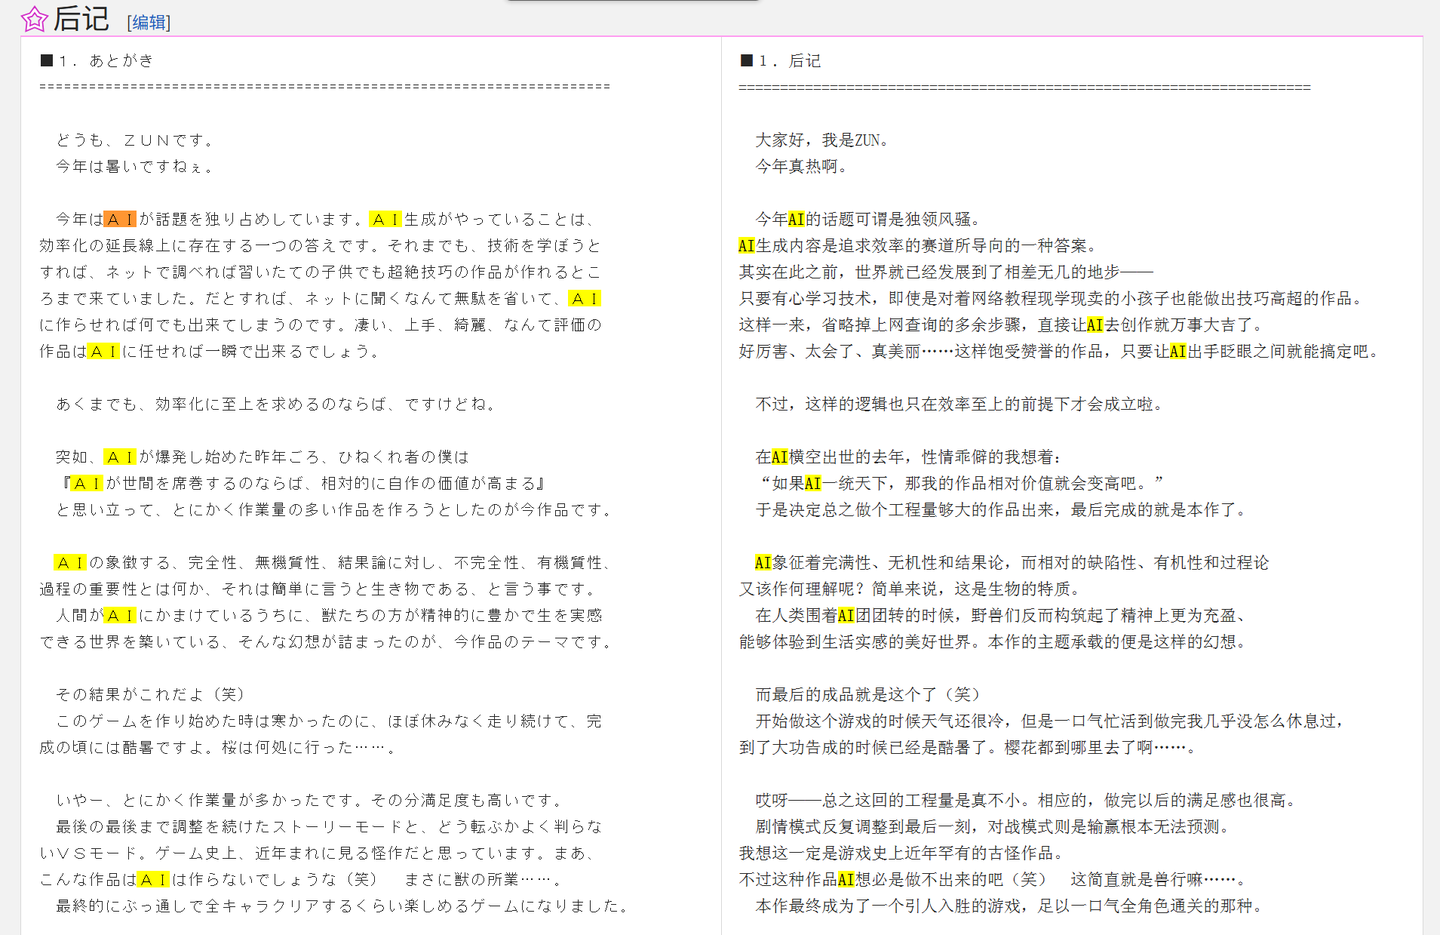
Task: Select the dashed separator line under あとがき
Action: click(325, 87)
